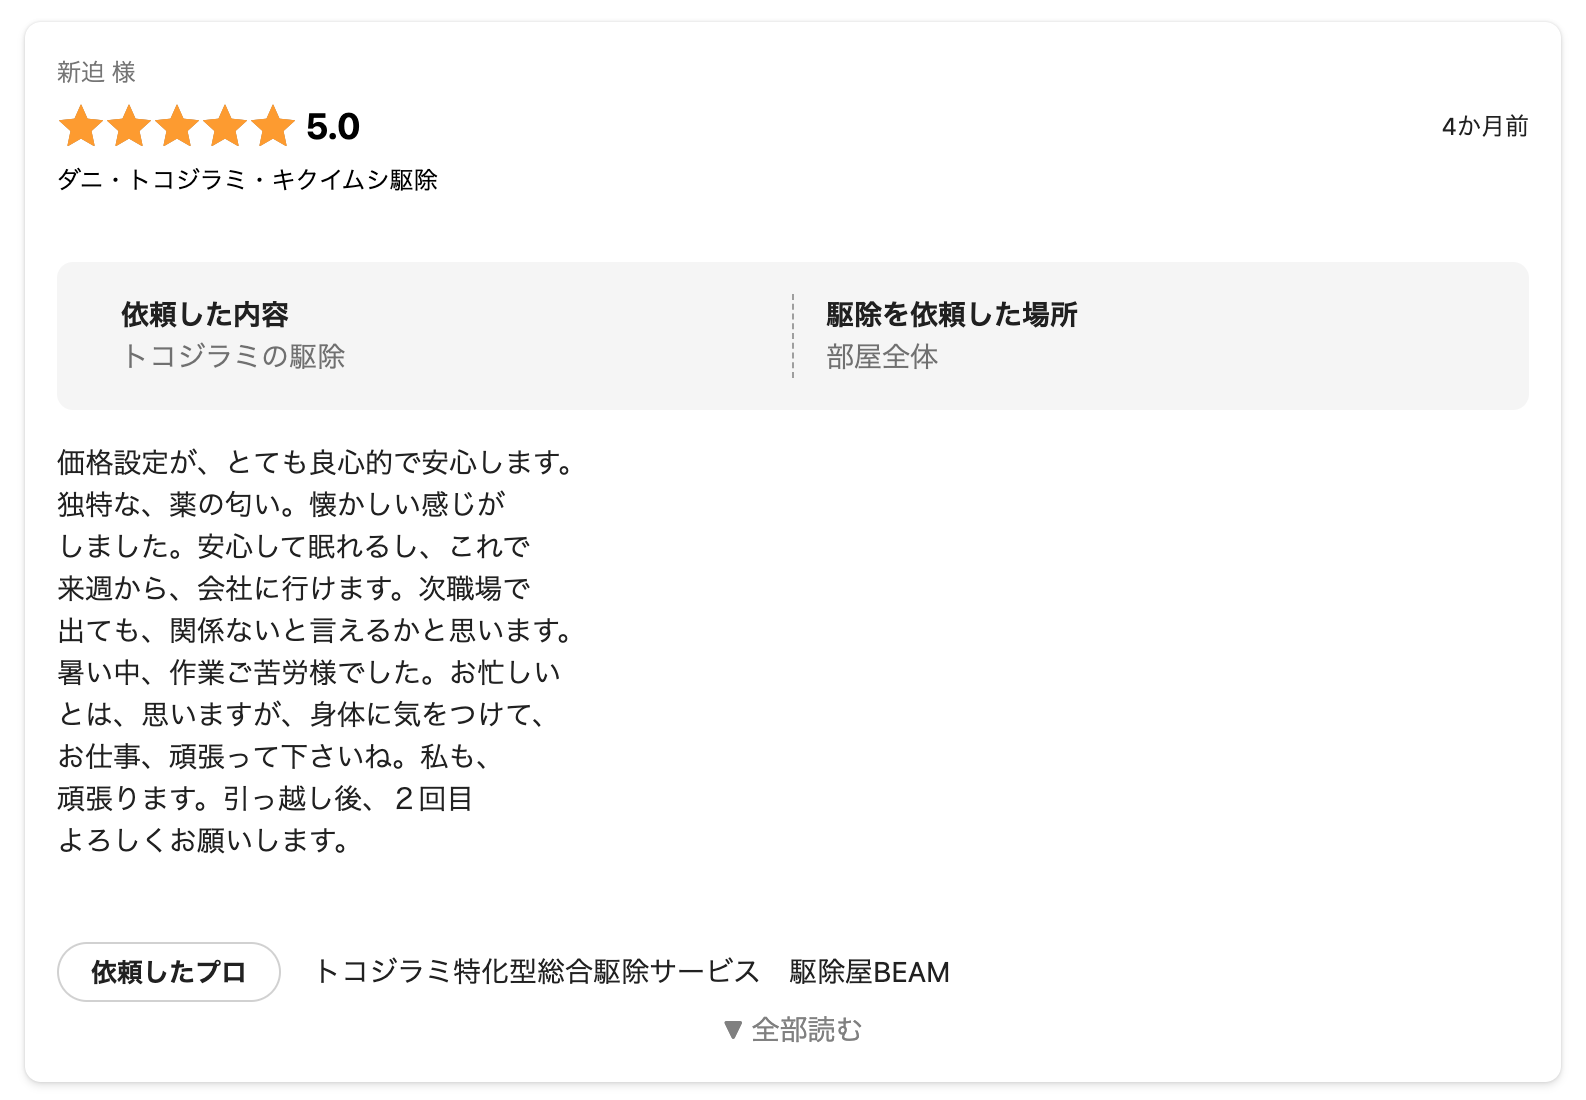Click the reviewer name 新迫 様

(x=96, y=72)
